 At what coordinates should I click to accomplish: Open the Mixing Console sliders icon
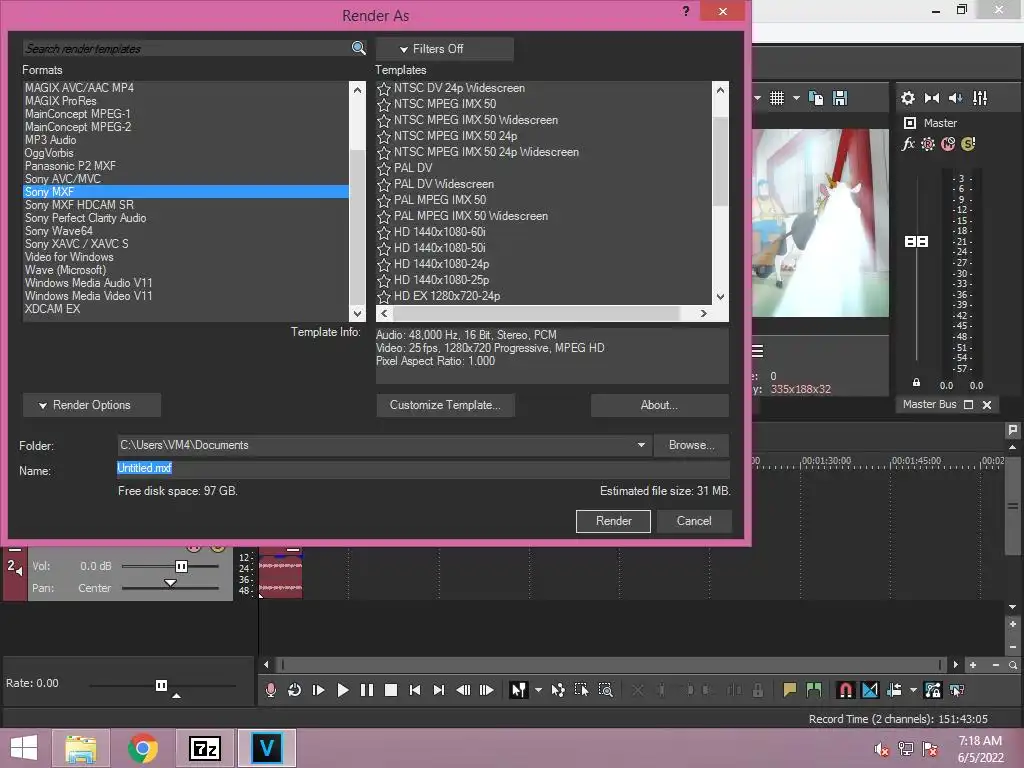point(980,98)
